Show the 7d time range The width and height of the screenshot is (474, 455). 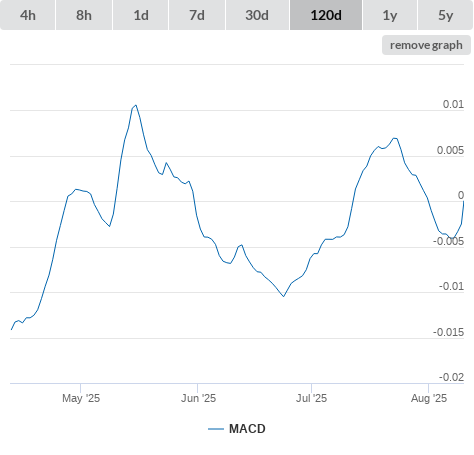click(x=197, y=15)
